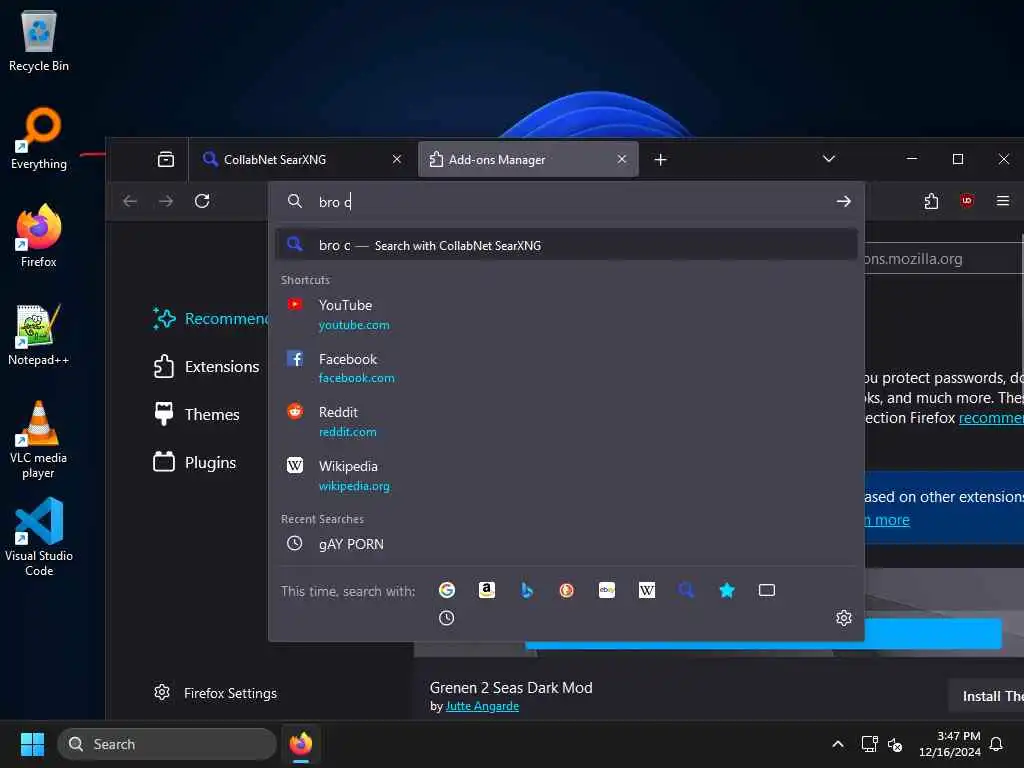The width and height of the screenshot is (1024, 768).
Task: Open Jutte Angarde author link
Action: [x=482, y=706]
